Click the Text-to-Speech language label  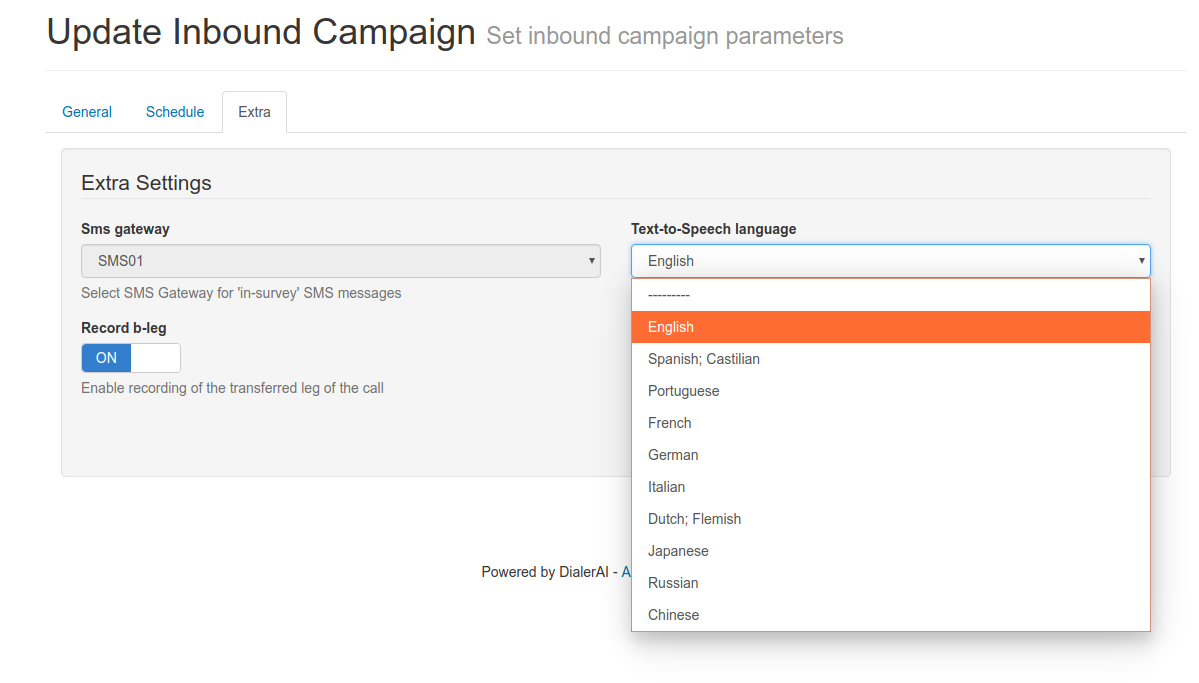(x=713, y=229)
